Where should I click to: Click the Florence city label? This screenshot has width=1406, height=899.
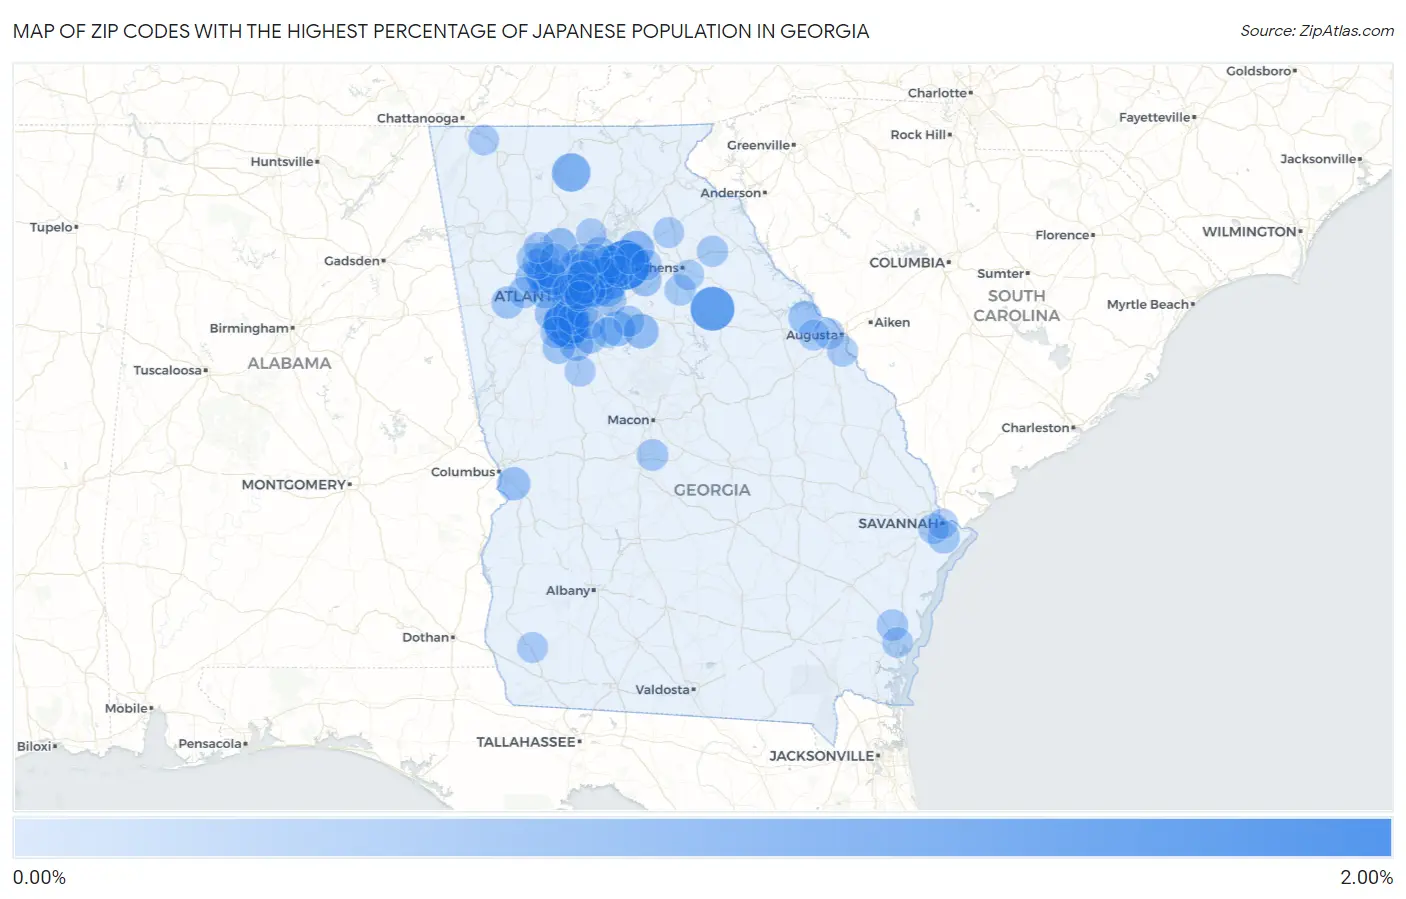(1063, 236)
